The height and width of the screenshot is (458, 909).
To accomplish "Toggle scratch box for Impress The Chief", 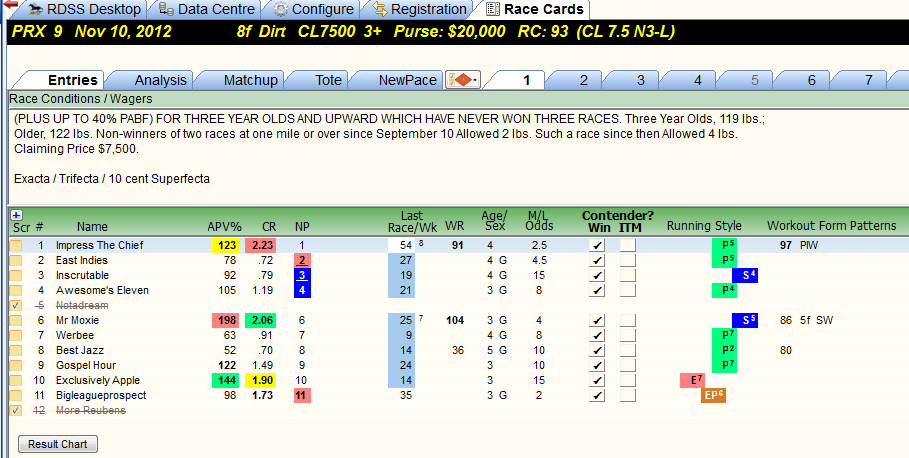I will coord(16,245).
